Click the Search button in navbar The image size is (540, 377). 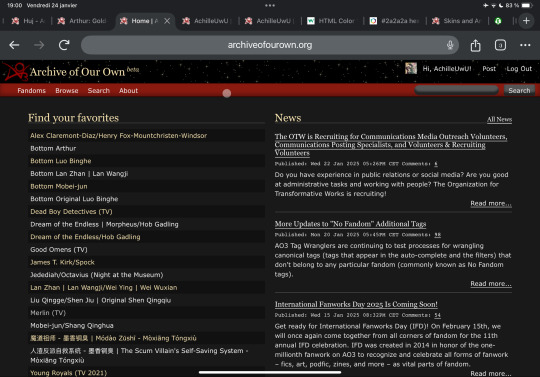pyautogui.click(x=519, y=90)
